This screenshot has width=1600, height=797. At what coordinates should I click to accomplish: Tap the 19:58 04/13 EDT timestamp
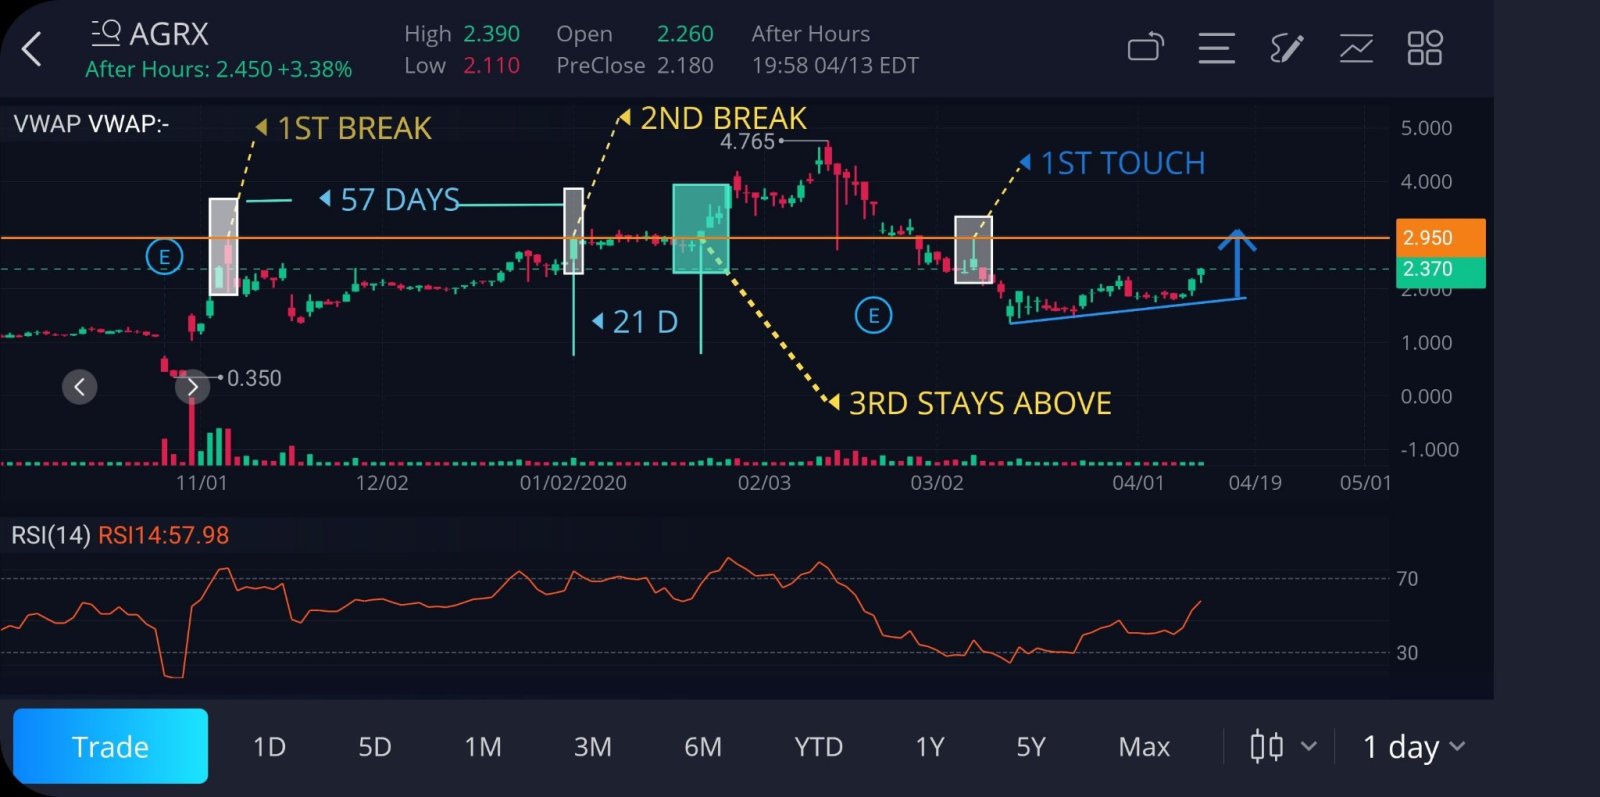835,66
